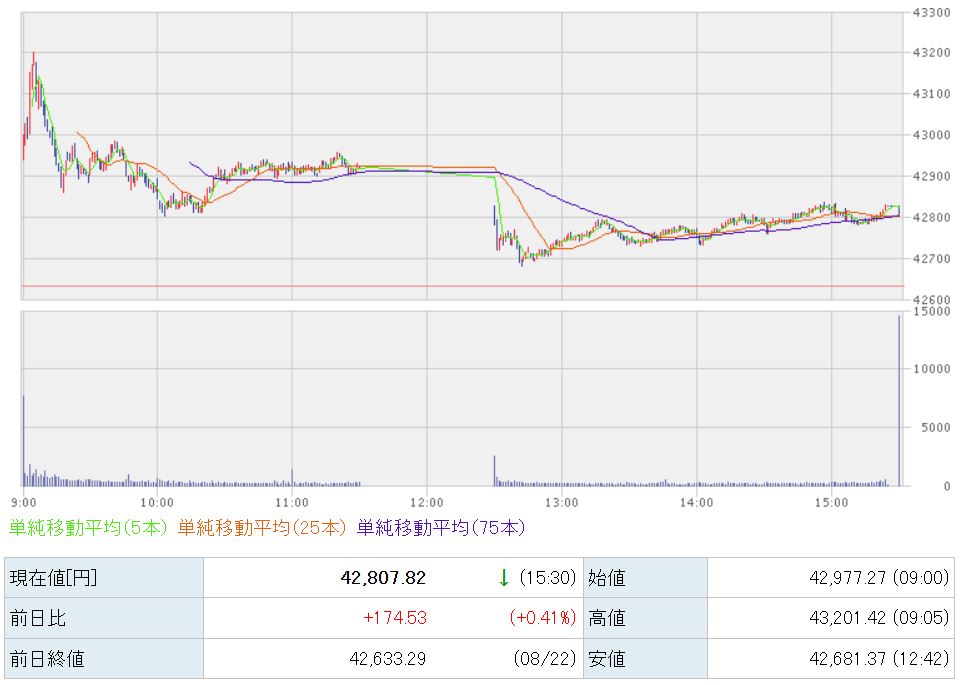964x685 pixels.
Task: Click the (+0.41%) percentage change
Action: (542, 617)
